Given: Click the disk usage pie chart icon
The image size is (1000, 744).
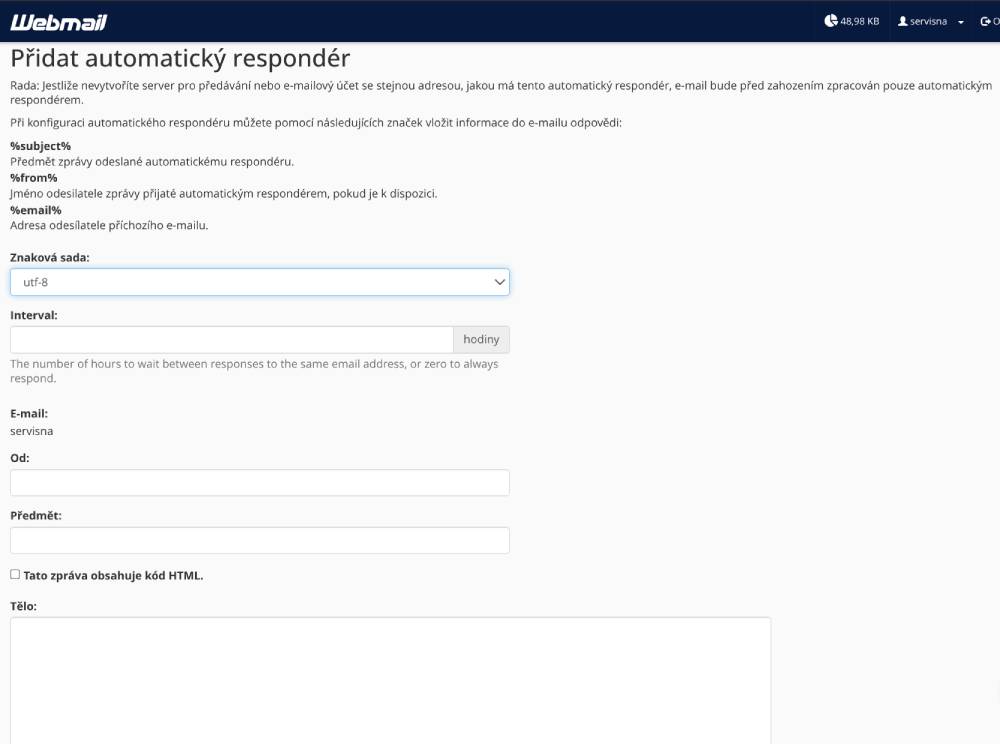Looking at the screenshot, I should coord(830,21).
